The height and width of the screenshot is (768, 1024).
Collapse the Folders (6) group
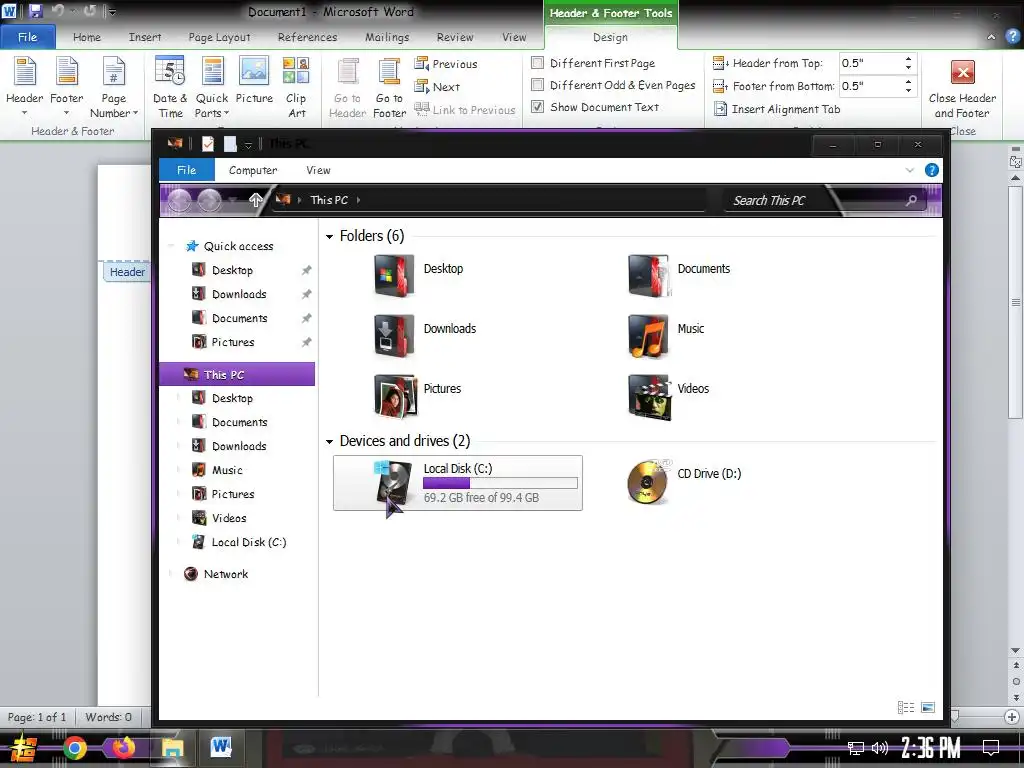pos(330,236)
